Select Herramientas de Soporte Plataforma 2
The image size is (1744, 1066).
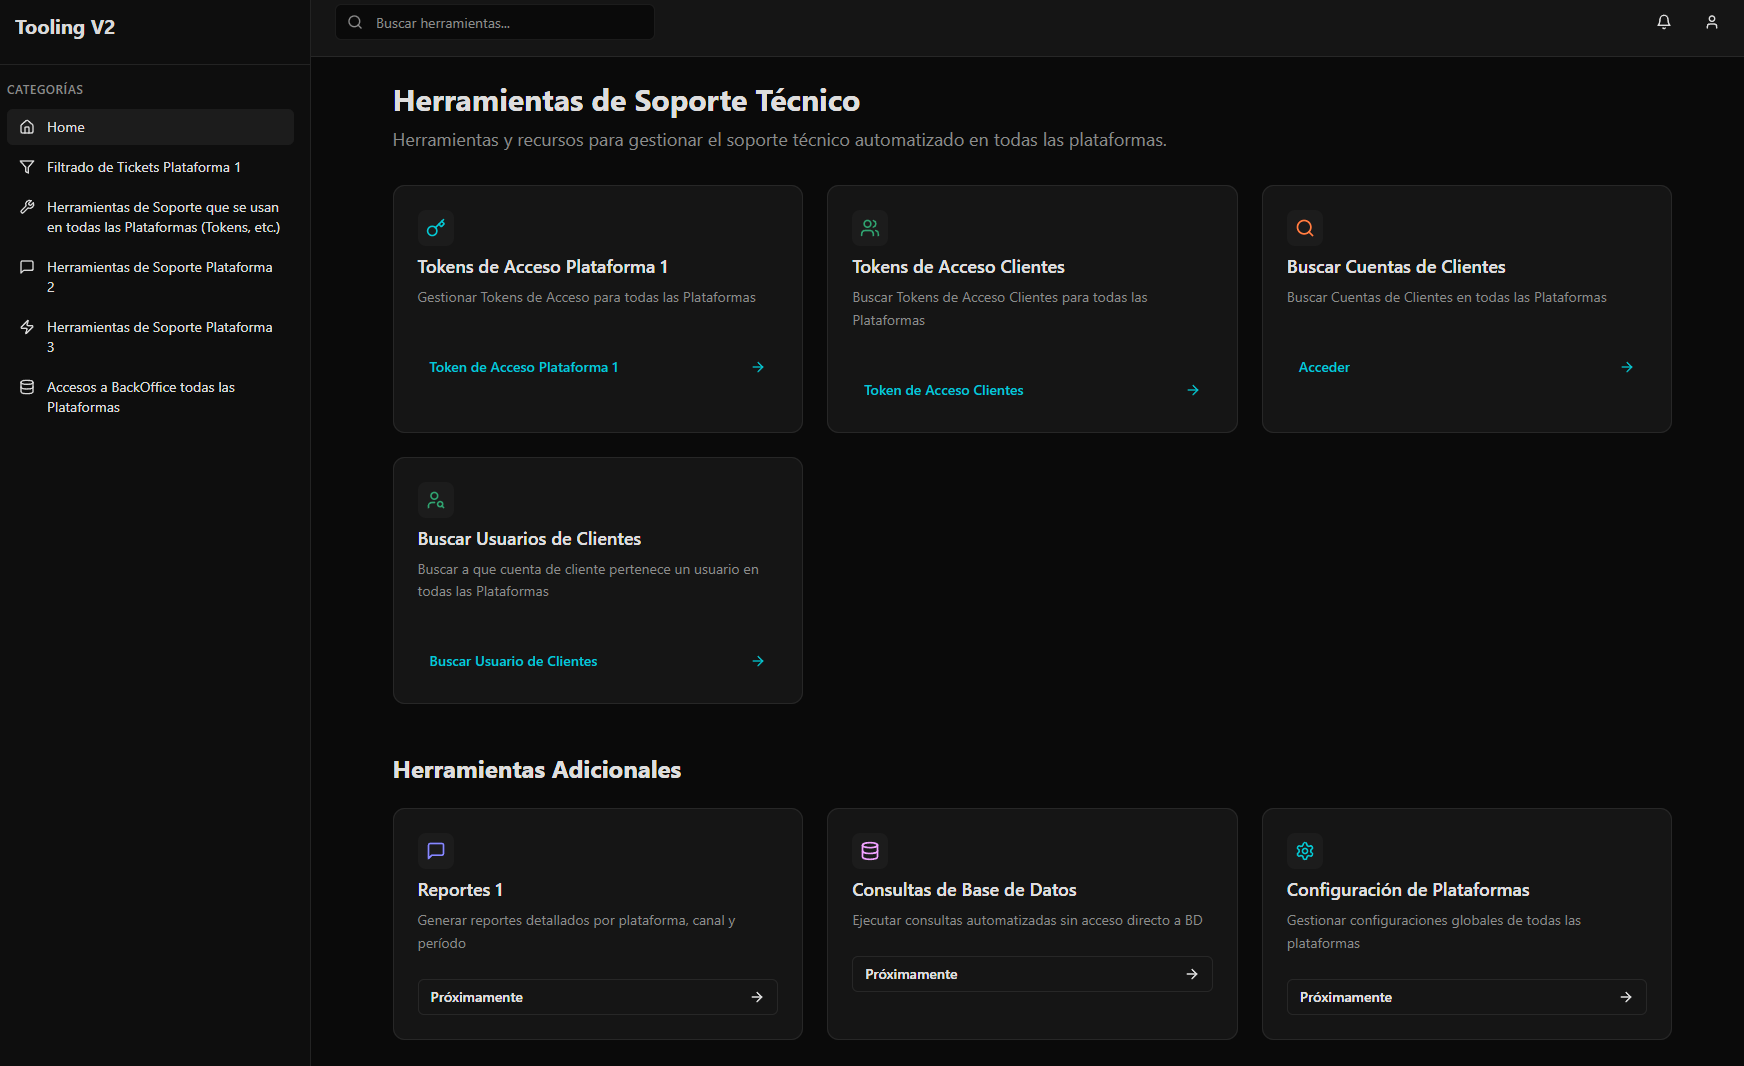[159, 277]
